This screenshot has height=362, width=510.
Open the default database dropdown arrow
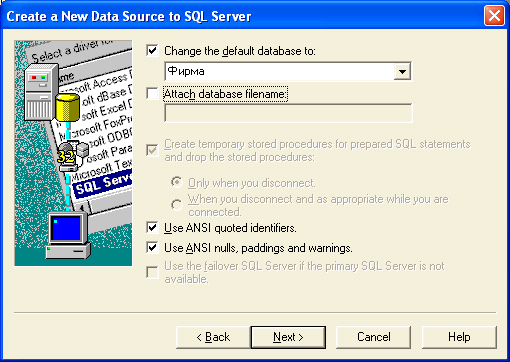coord(402,71)
